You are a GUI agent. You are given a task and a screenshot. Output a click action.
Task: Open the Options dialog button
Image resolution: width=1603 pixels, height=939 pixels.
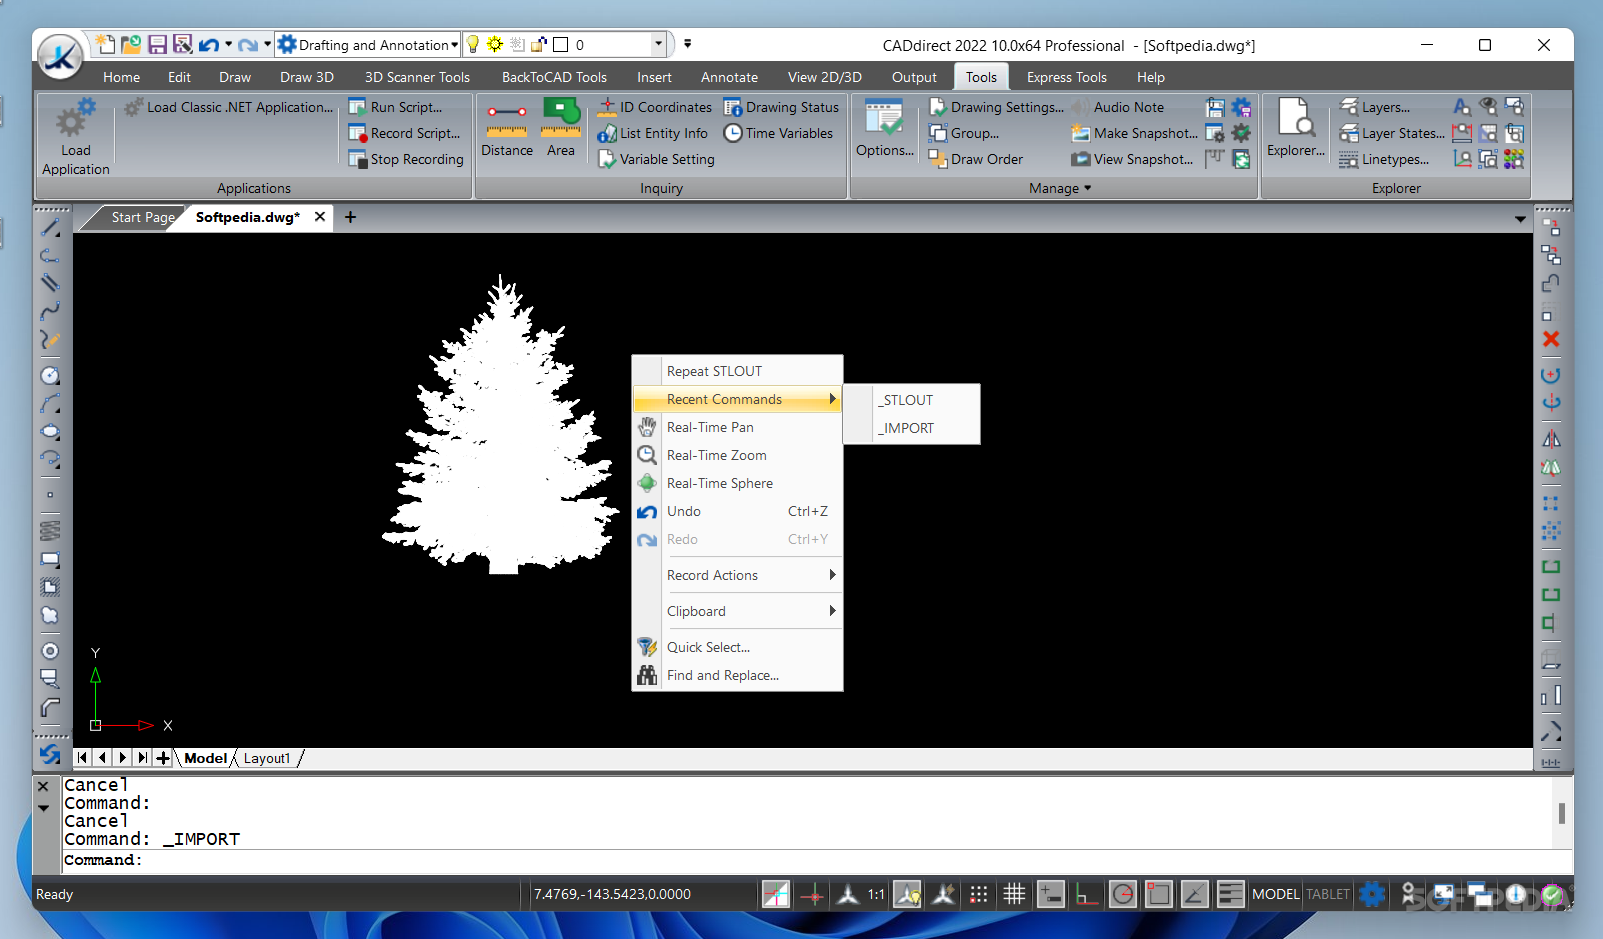point(885,130)
